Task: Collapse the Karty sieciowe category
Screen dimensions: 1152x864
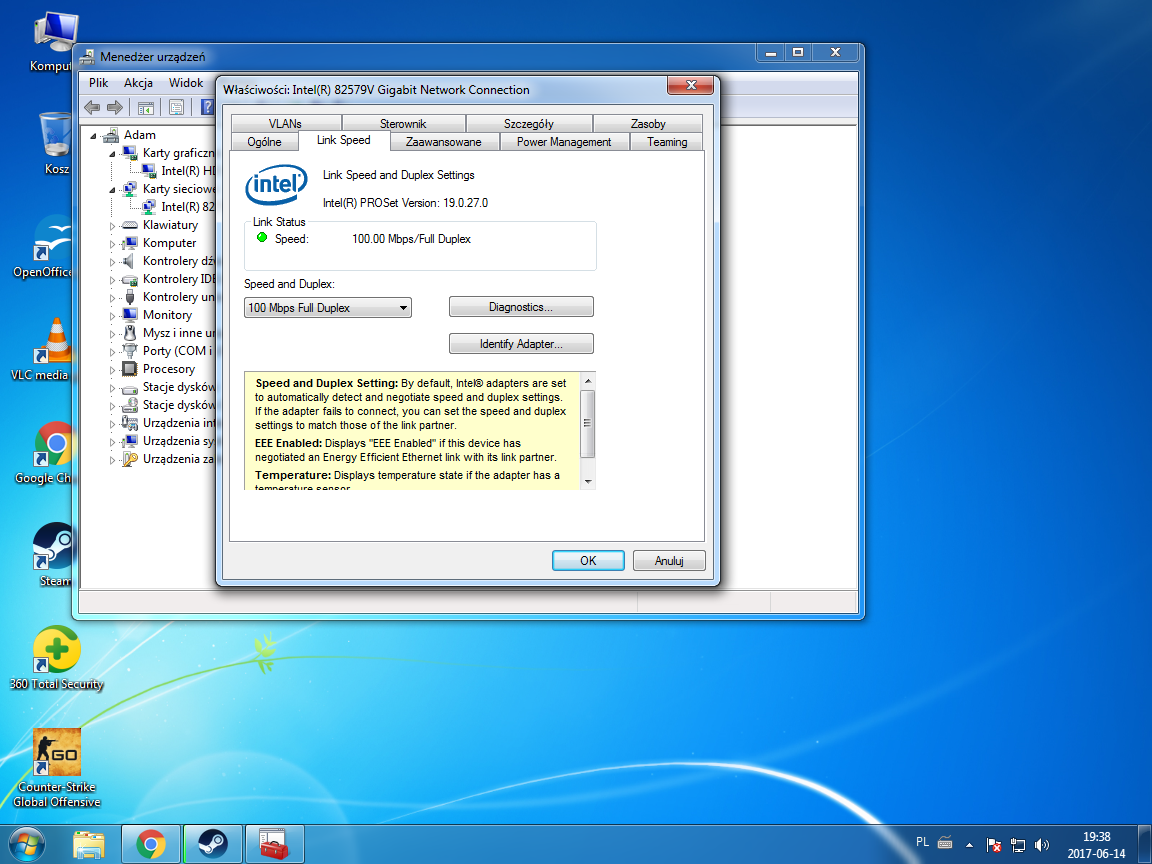Action: click(x=112, y=189)
